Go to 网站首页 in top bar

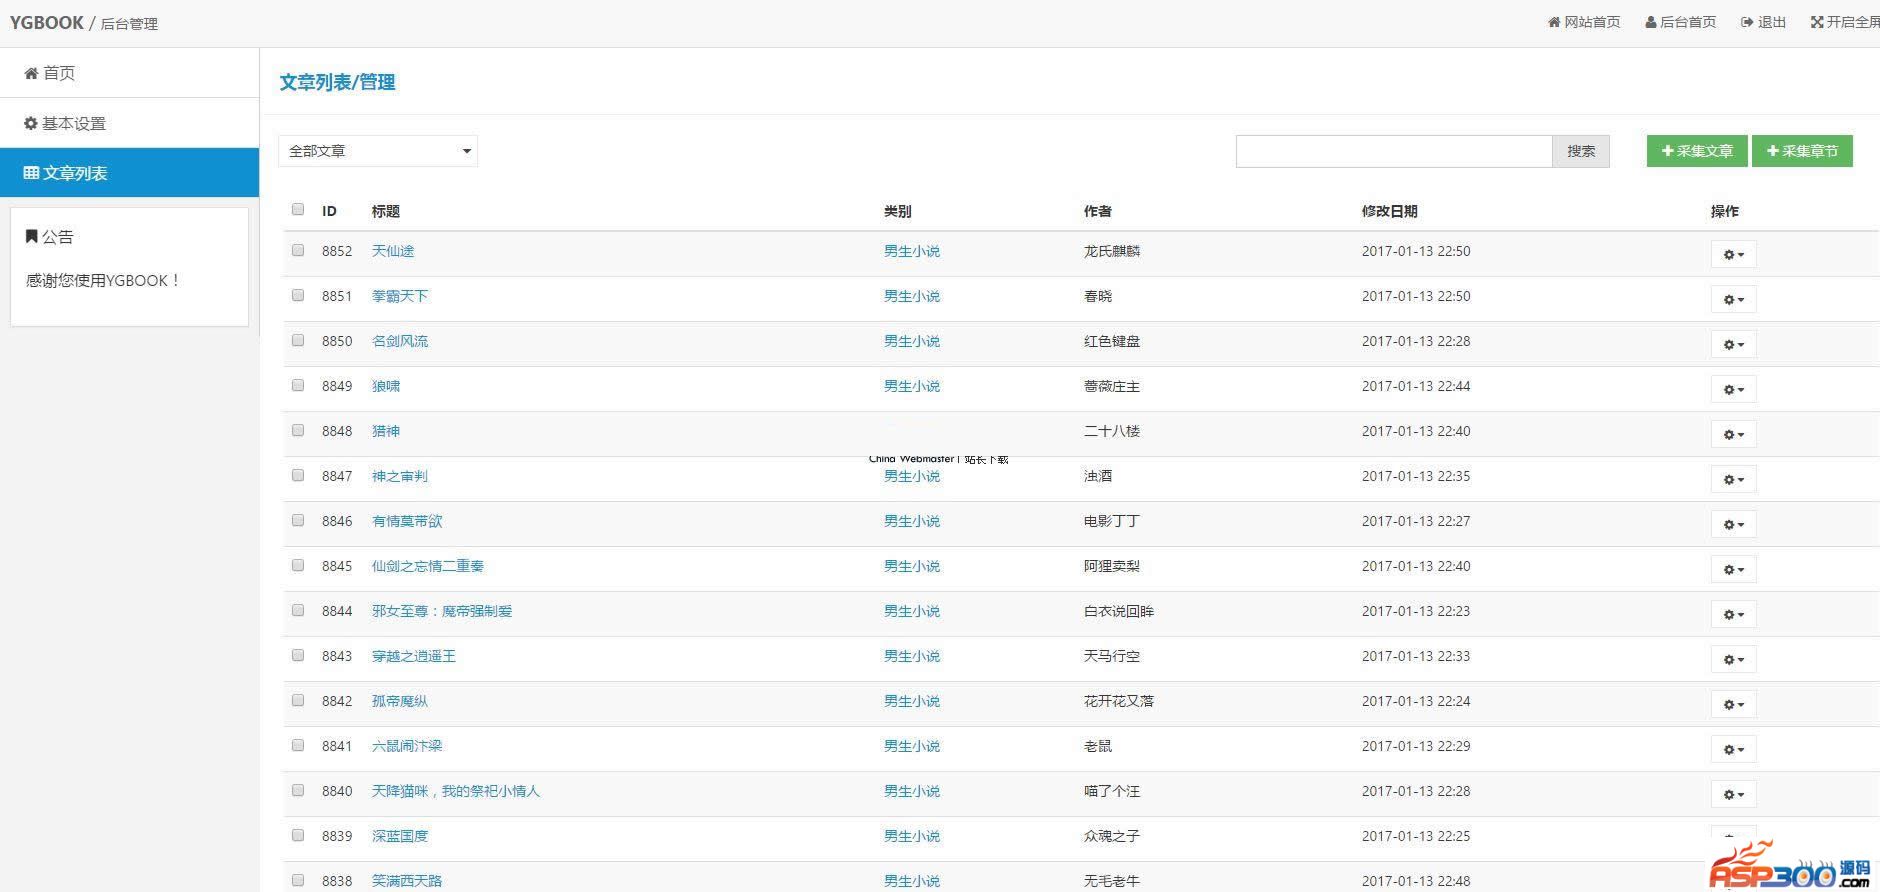(x=1584, y=22)
